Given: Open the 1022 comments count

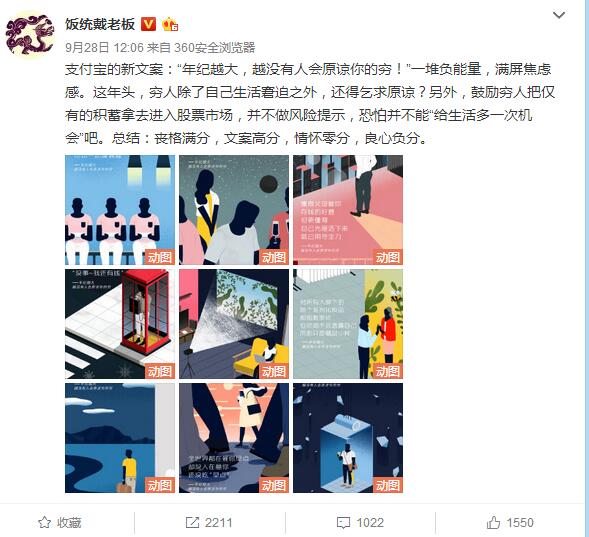Looking at the screenshot, I should coord(370,522).
